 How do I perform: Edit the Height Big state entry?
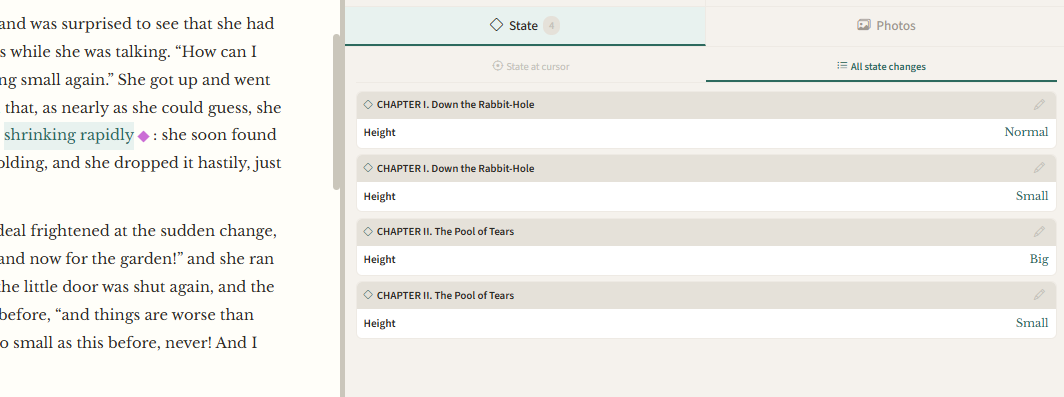click(1039, 232)
